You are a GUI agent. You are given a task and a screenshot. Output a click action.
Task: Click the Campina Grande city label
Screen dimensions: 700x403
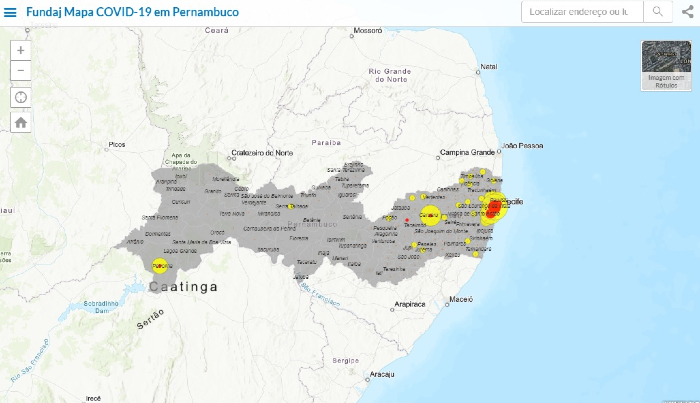click(467, 152)
